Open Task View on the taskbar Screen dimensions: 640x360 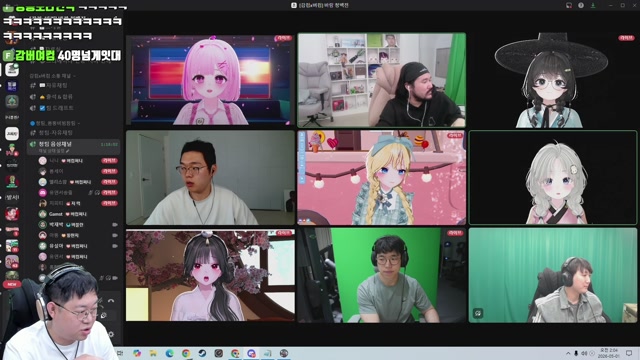(x=120, y=353)
